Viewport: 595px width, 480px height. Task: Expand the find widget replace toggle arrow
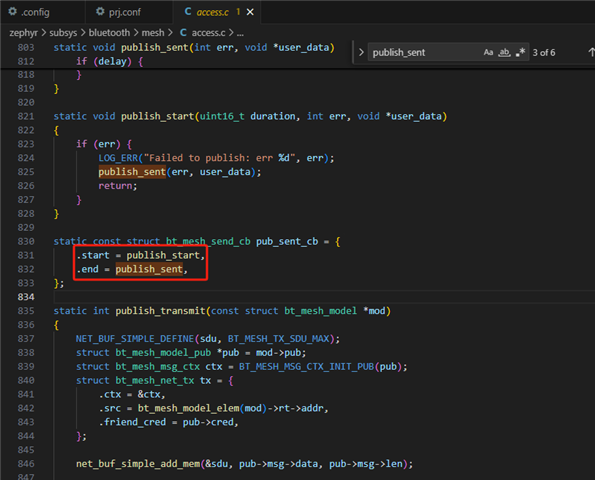pos(361,52)
